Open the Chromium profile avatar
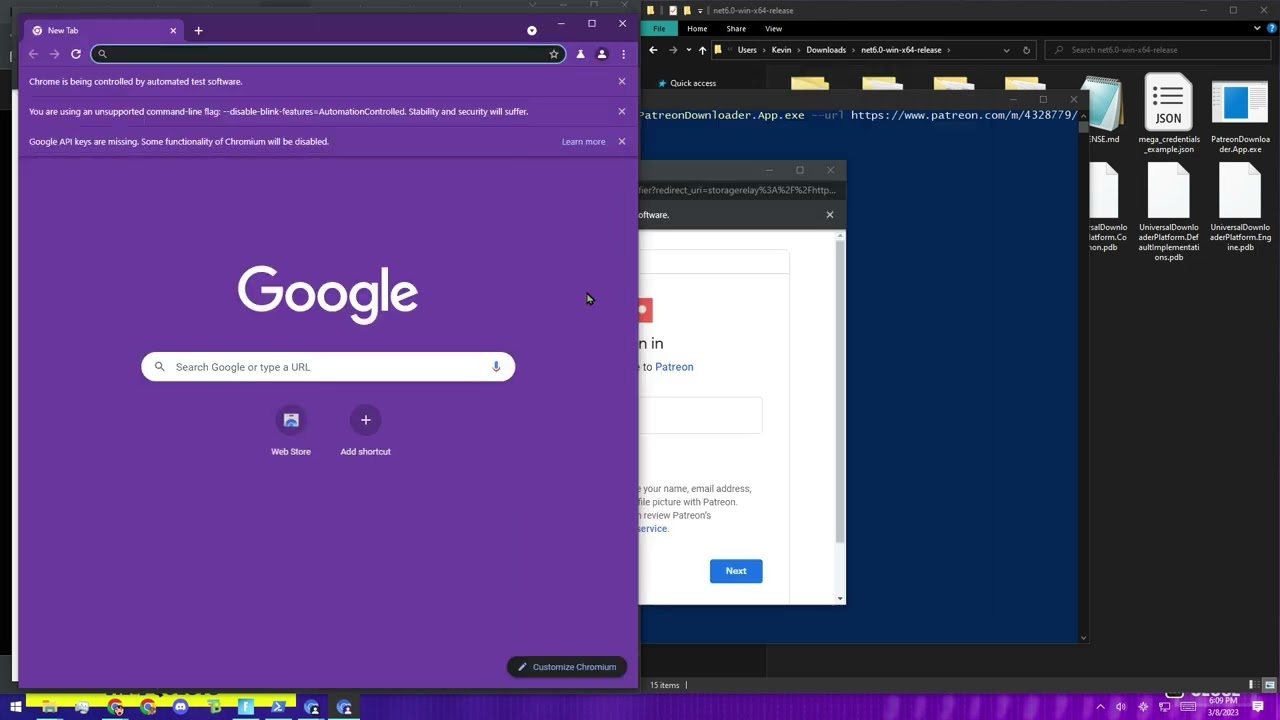The image size is (1280, 720). click(x=602, y=54)
